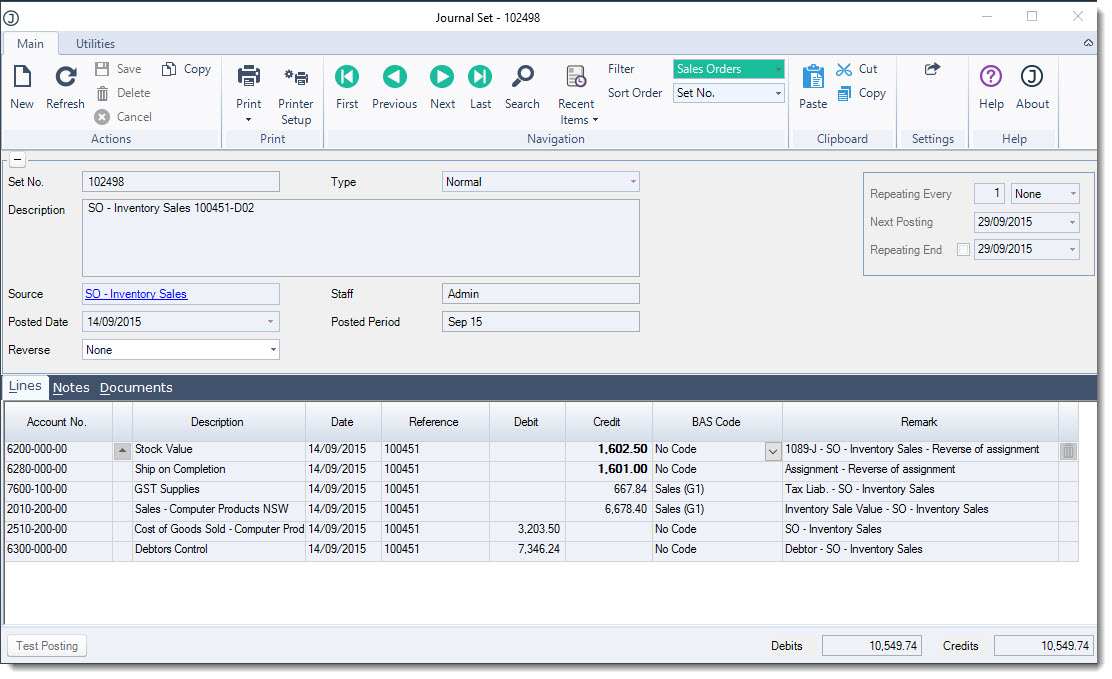Follow the SO - Inventory Sales source link

[x=136, y=294]
